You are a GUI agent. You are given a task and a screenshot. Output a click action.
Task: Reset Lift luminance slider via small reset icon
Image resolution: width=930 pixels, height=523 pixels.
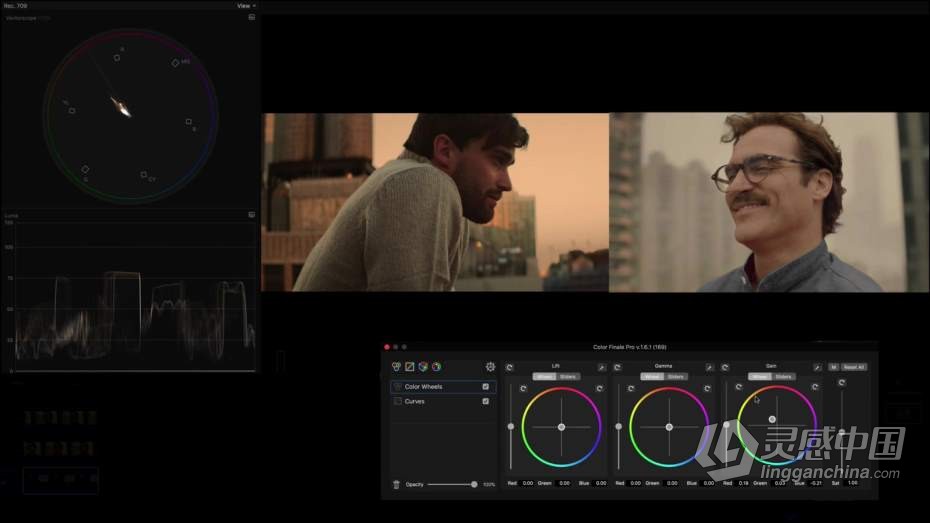[523, 388]
